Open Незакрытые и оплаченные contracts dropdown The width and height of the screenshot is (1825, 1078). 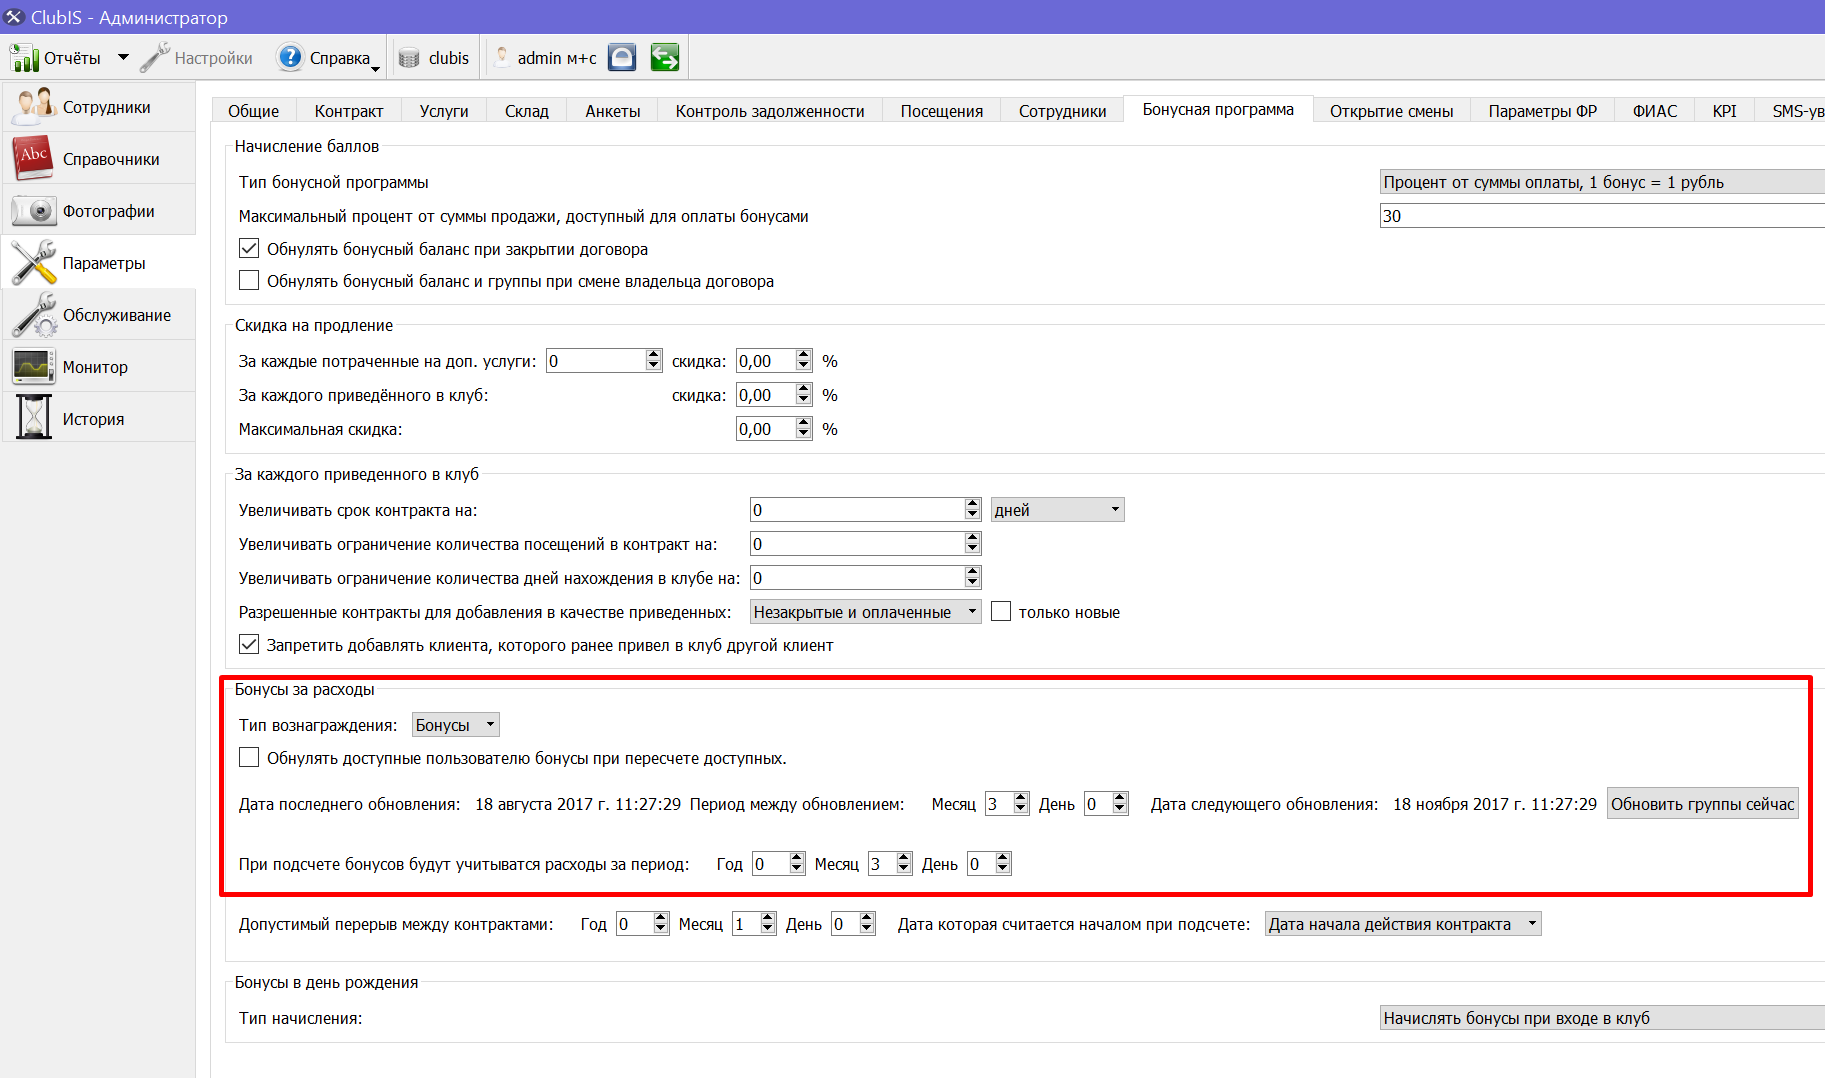tap(865, 612)
